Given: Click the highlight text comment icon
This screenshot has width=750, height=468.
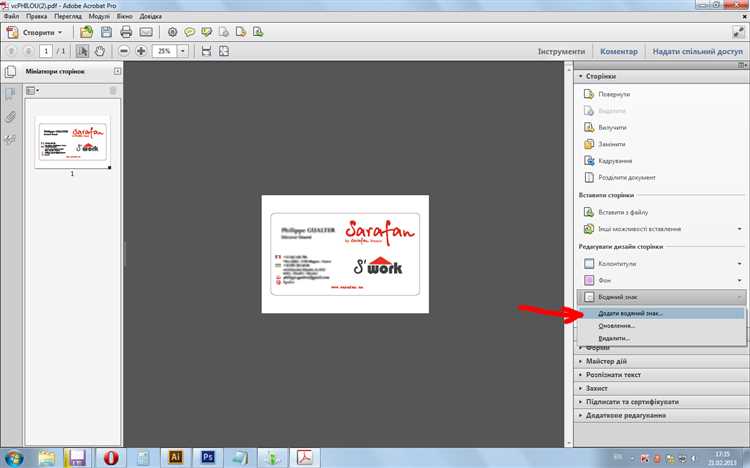Looking at the screenshot, I should 207,32.
